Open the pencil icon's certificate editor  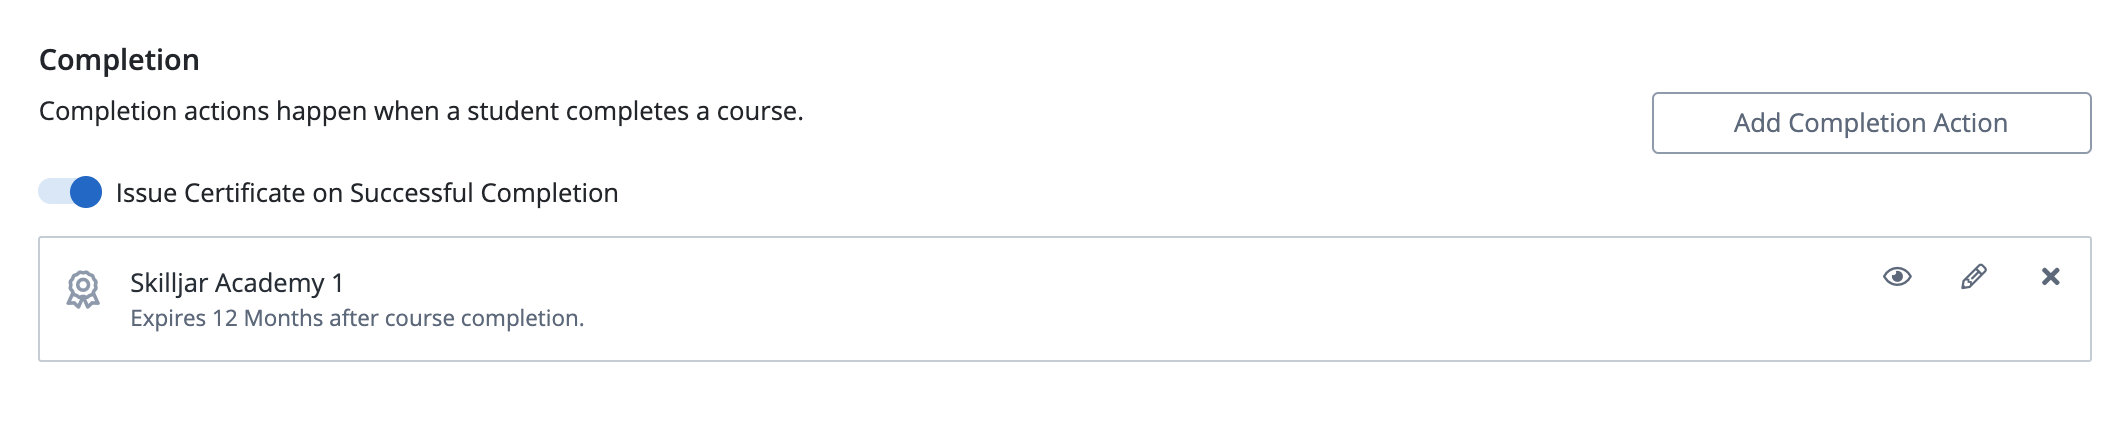(x=1973, y=277)
